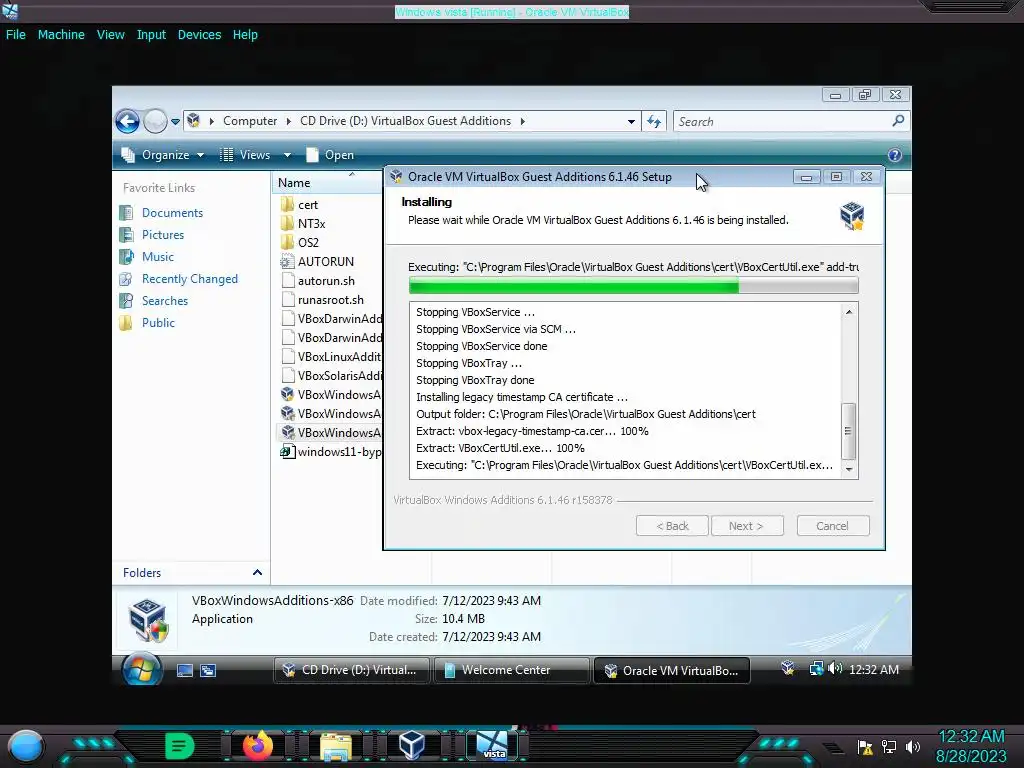This screenshot has height=768, width=1024.
Task: Select the VBoxLinuxAdditions file
Action: pos(332,357)
